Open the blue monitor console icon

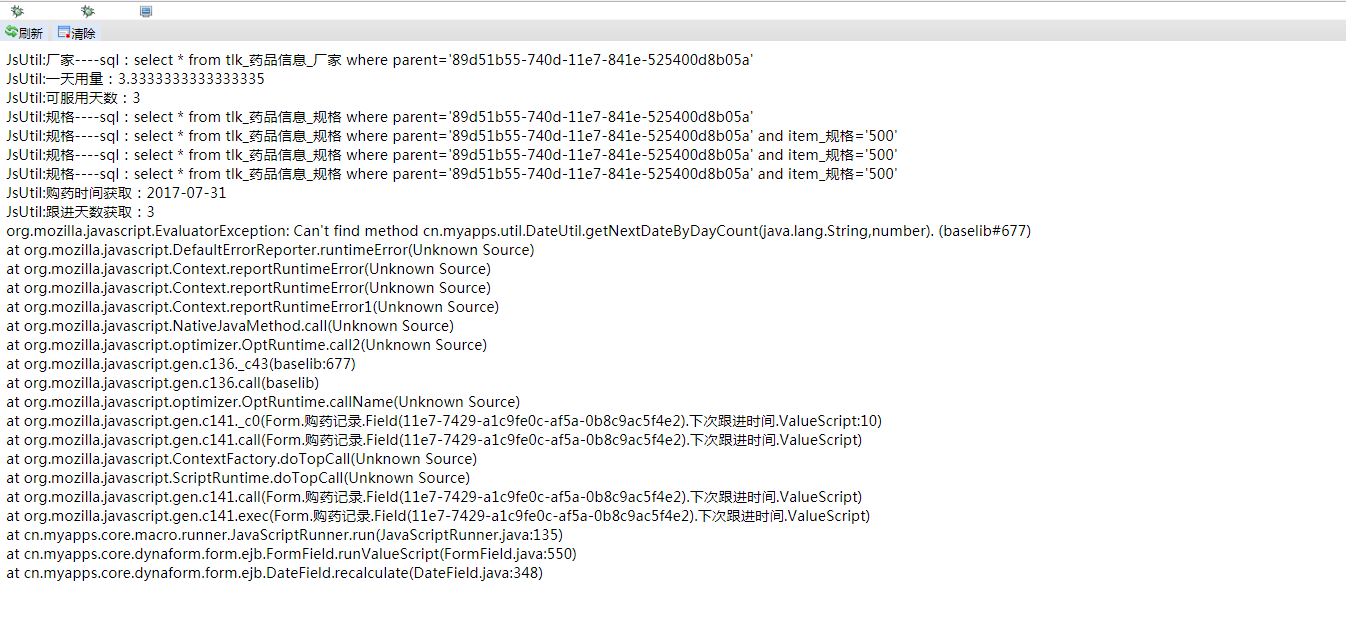pos(146,11)
